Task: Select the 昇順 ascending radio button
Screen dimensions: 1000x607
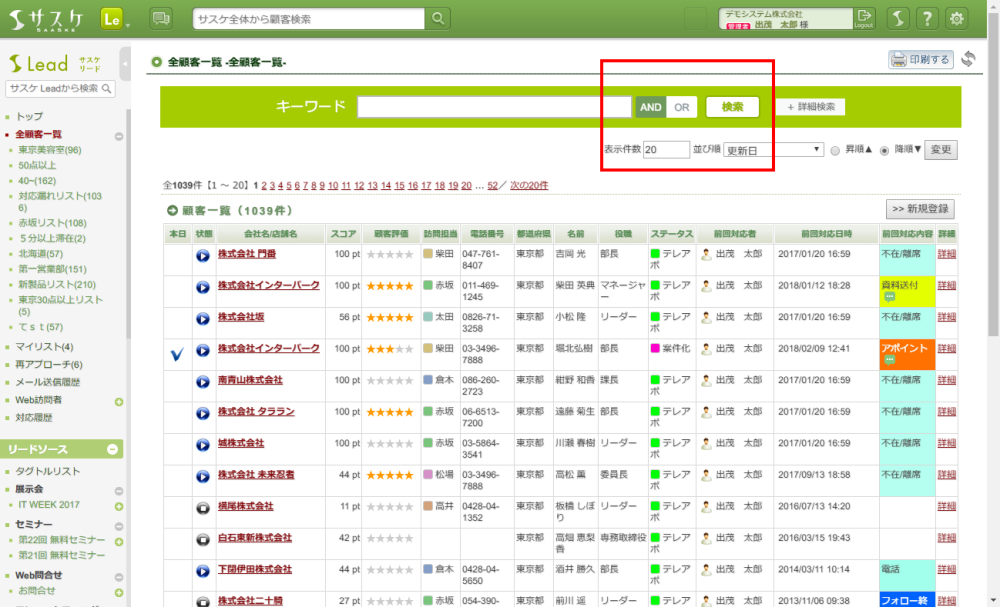Action: 835,150
